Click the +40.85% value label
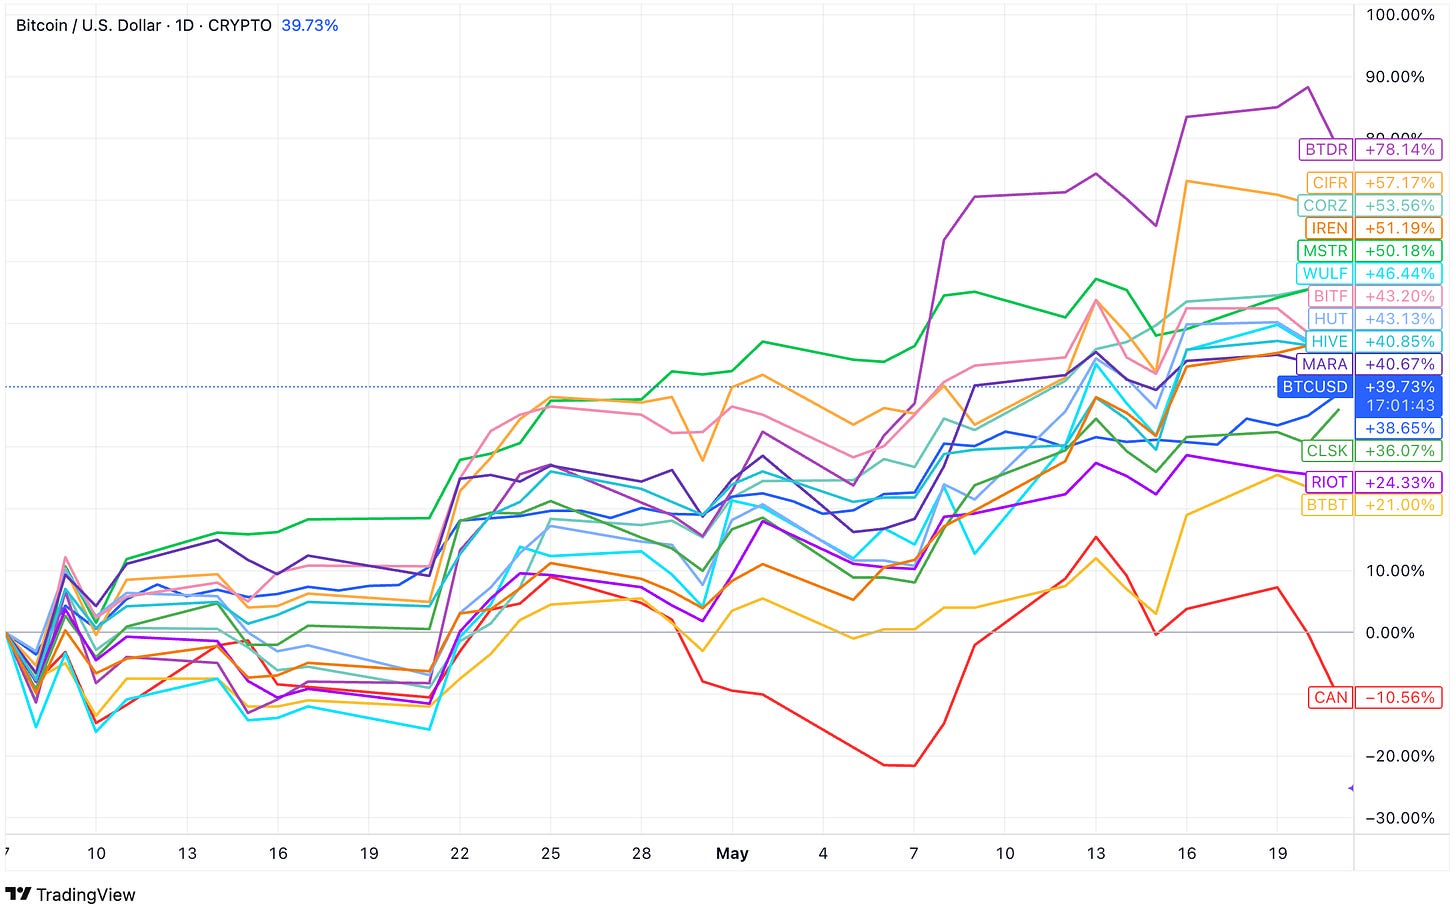This screenshot has height=913, width=1456. [x=1399, y=341]
